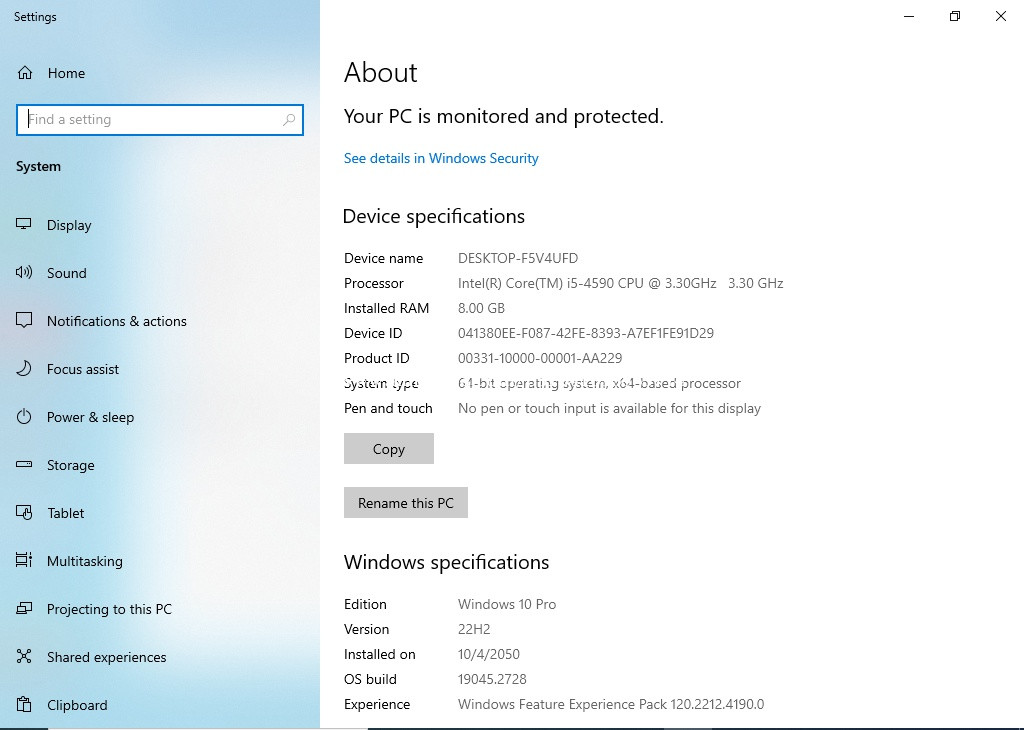The width and height of the screenshot is (1024, 730).
Task: Click the Rename this PC button
Action: [x=405, y=503]
